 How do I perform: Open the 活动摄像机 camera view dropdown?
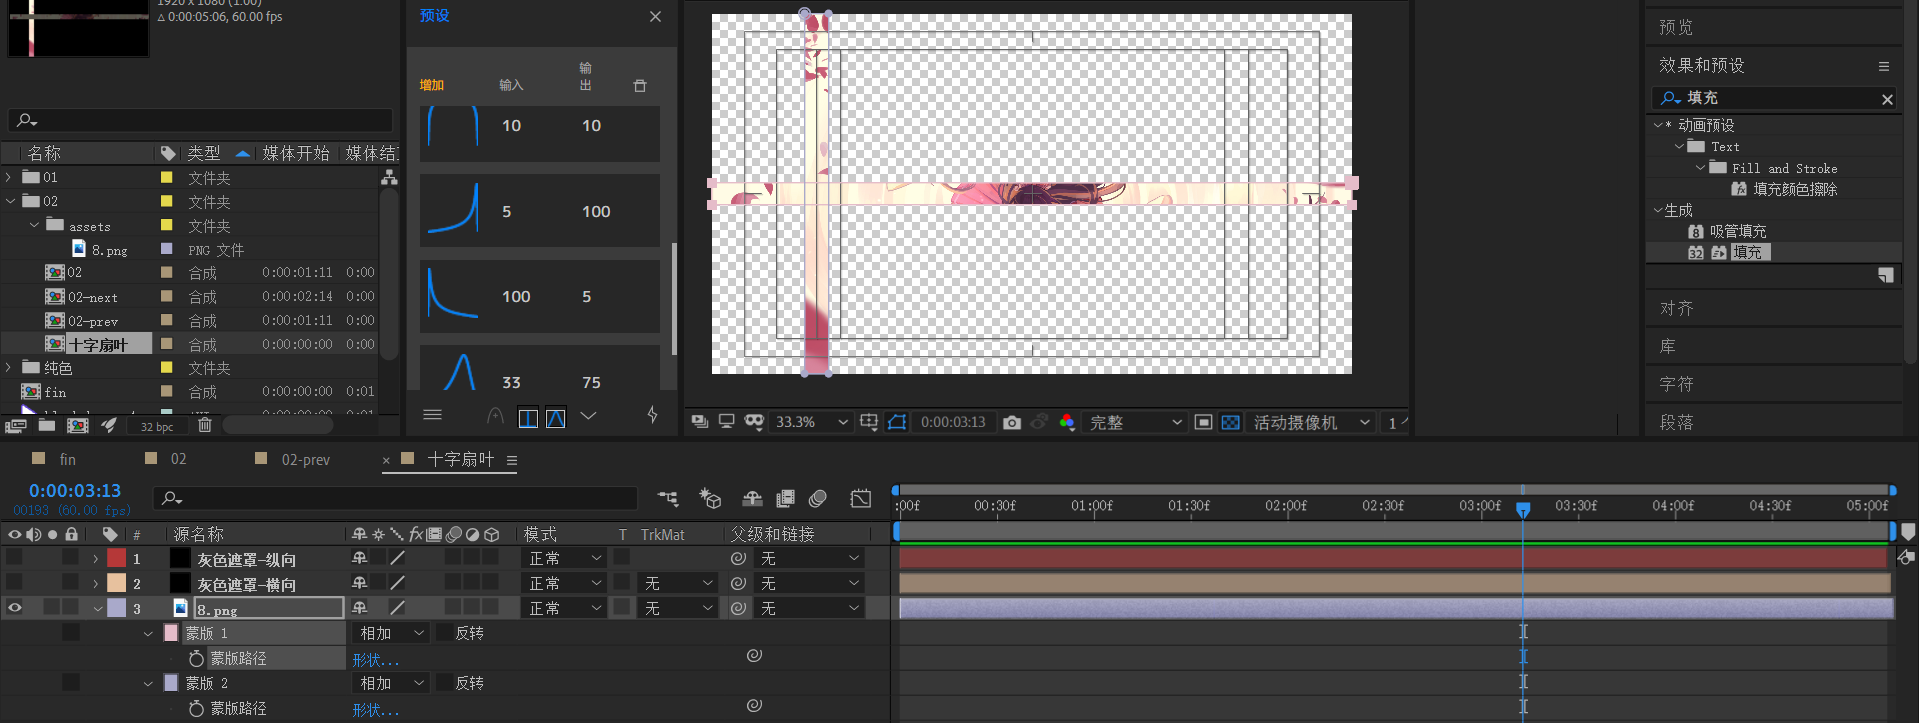pyautogui.click(x=1311, y=422)
